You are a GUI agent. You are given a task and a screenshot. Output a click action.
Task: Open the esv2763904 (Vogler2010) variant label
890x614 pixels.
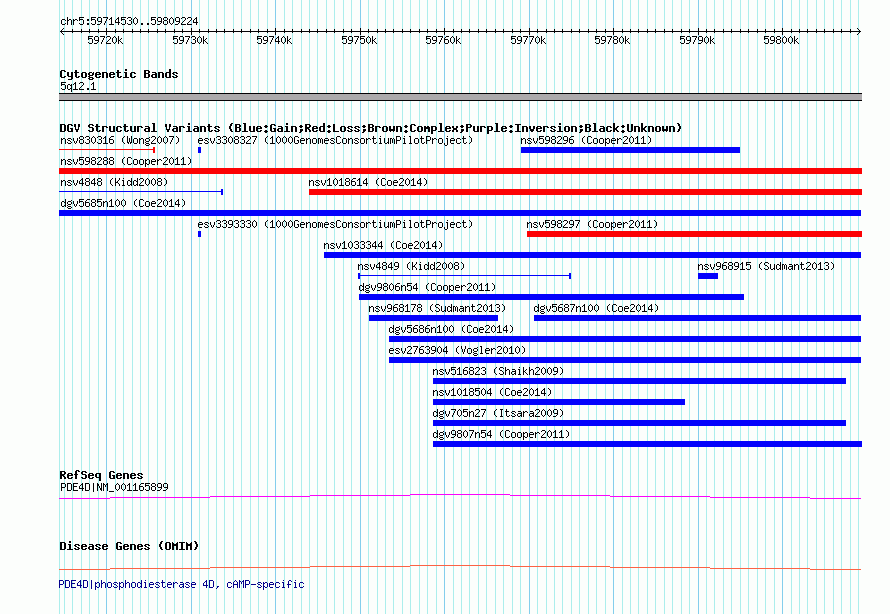[457, 350]
